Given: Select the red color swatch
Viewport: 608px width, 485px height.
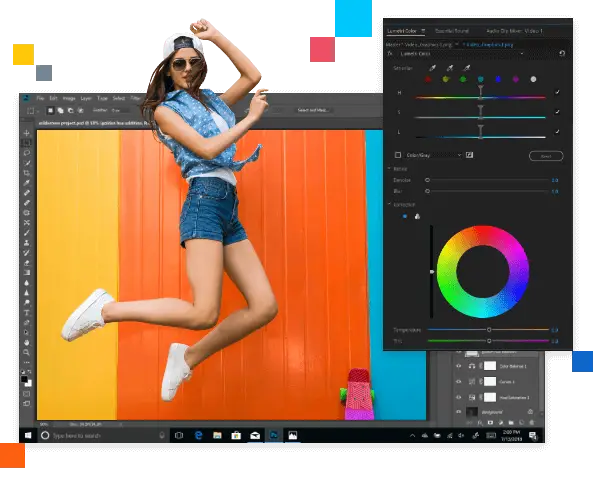Looking at the screenshot, I should 428,79.
